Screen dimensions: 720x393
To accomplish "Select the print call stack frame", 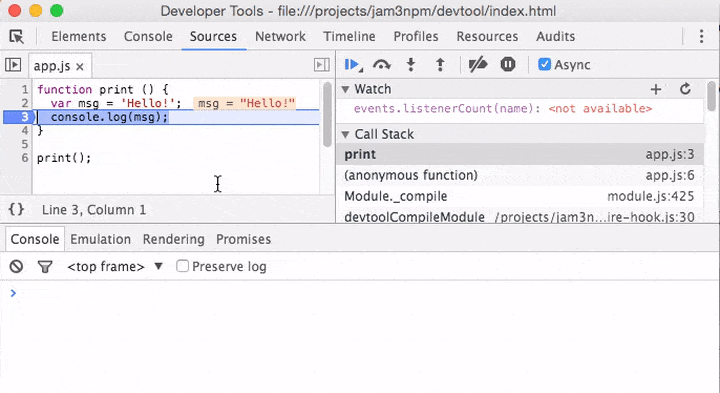I will point(519,154).
